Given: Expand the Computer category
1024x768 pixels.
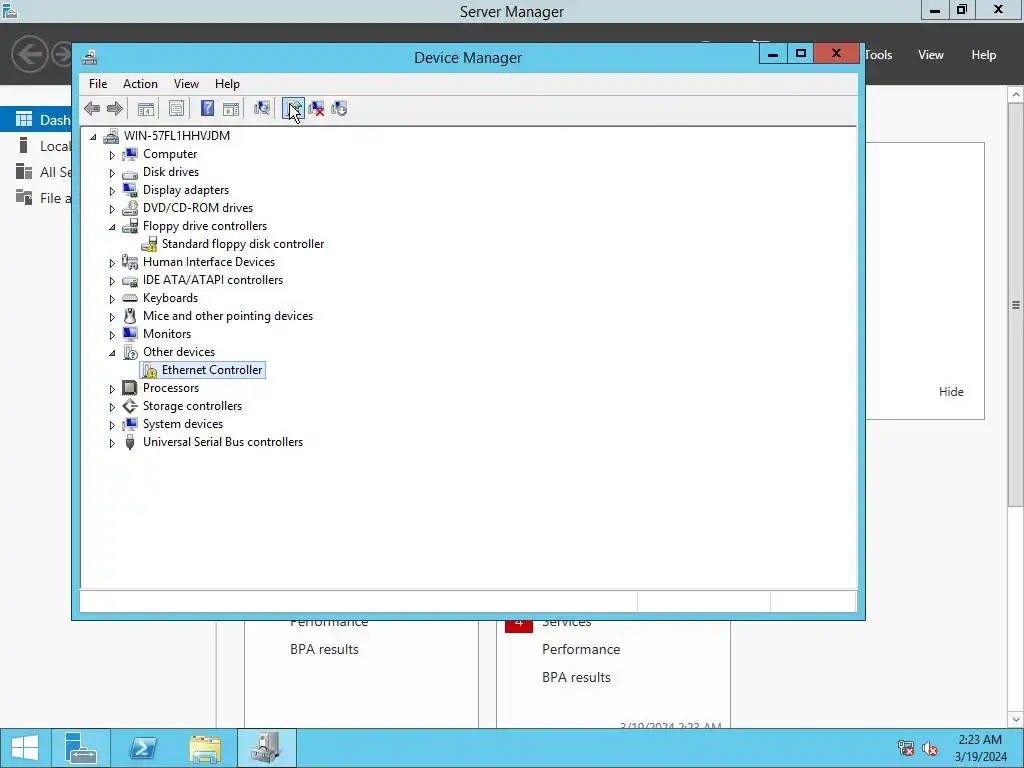Looking at the screenshot, I should coord(112,155).
